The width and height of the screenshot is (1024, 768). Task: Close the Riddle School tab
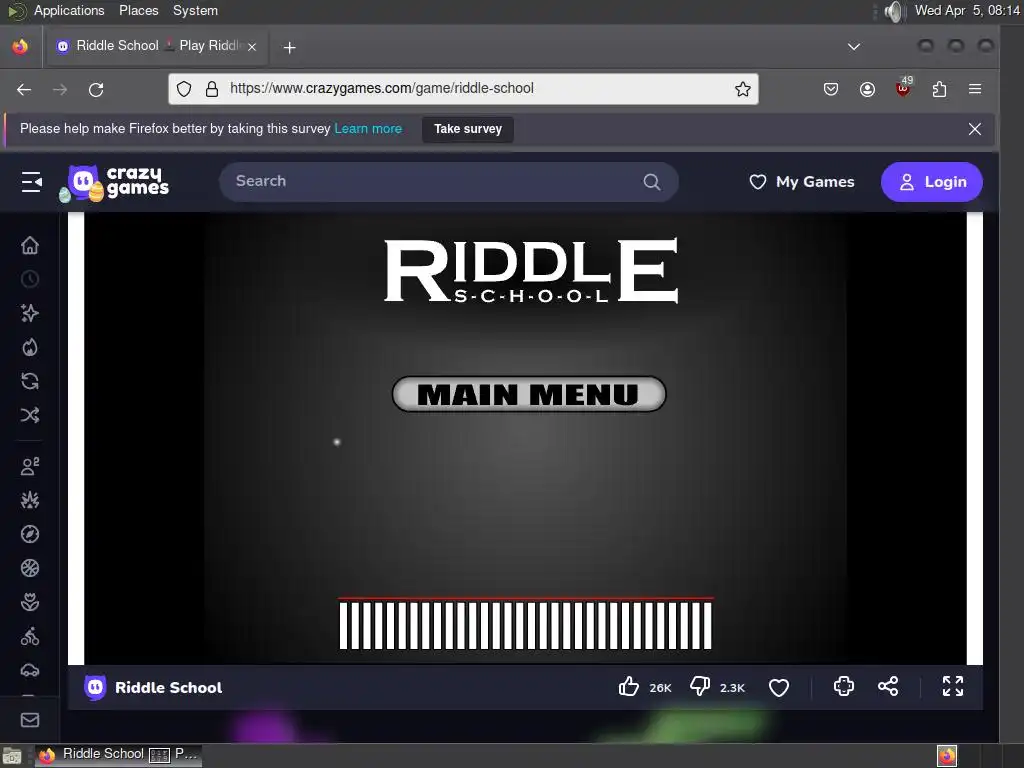[x=252, y=47]
